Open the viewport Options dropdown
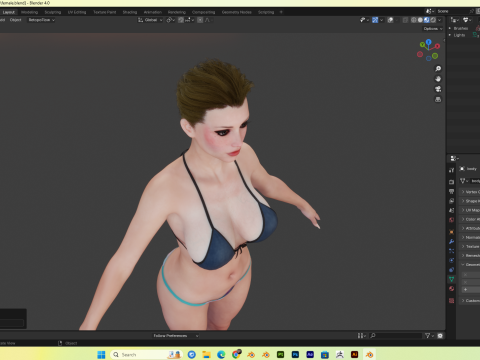Screen dimensions: 480x360 (433, 29)
